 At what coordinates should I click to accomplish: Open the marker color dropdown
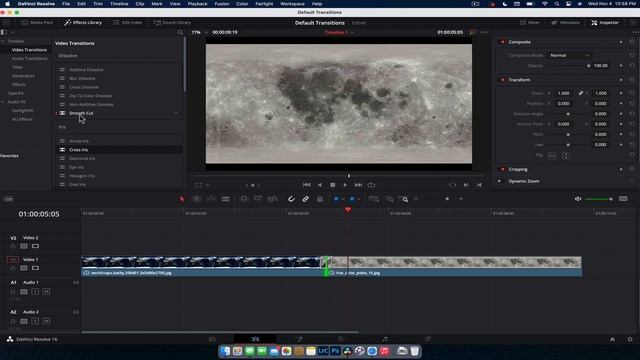pyautogui.click(x=359, y=199)
